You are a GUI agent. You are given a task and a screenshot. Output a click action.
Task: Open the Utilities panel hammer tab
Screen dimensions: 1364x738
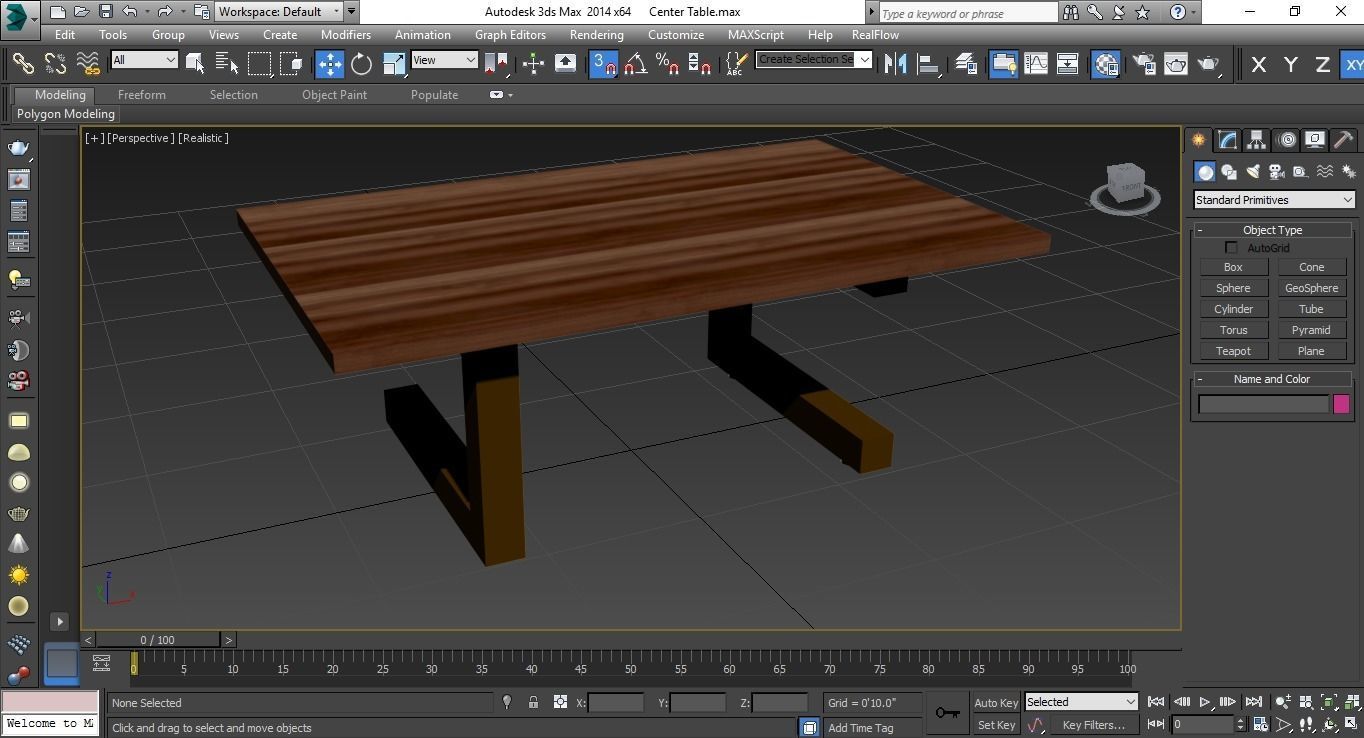pos(1343,140)
